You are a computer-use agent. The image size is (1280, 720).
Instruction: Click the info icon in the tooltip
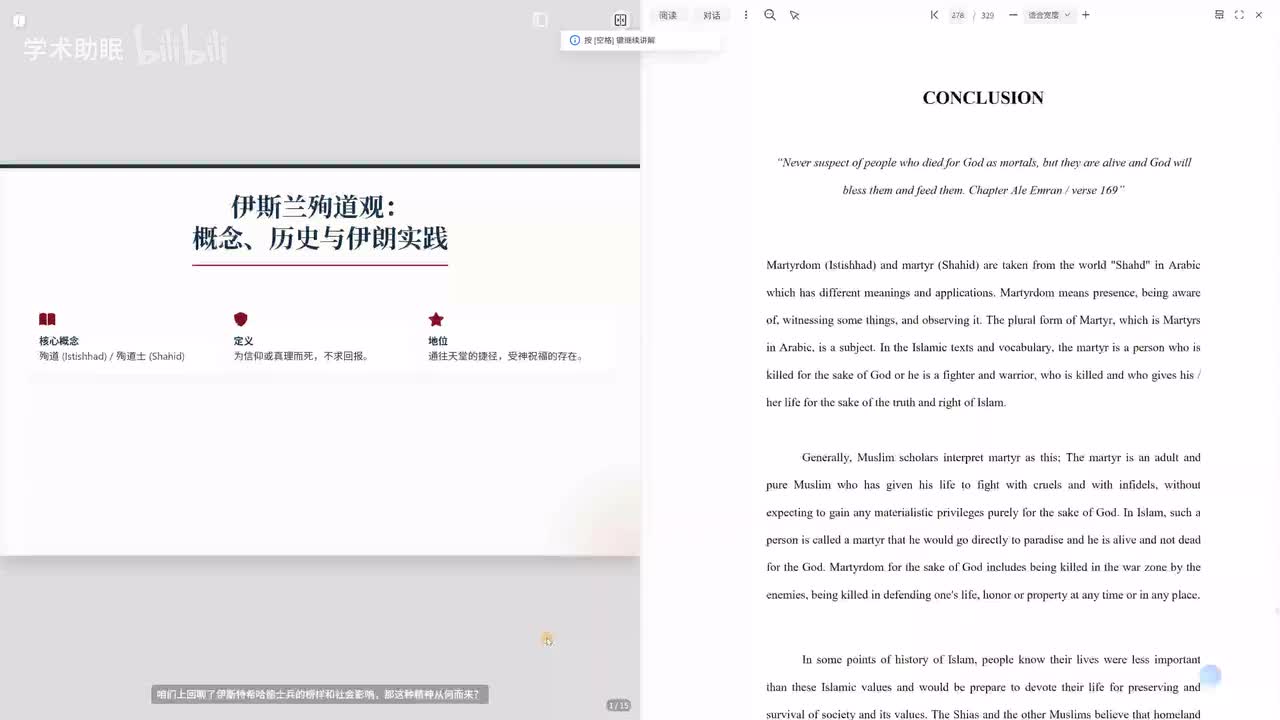[x=574, y=40]
